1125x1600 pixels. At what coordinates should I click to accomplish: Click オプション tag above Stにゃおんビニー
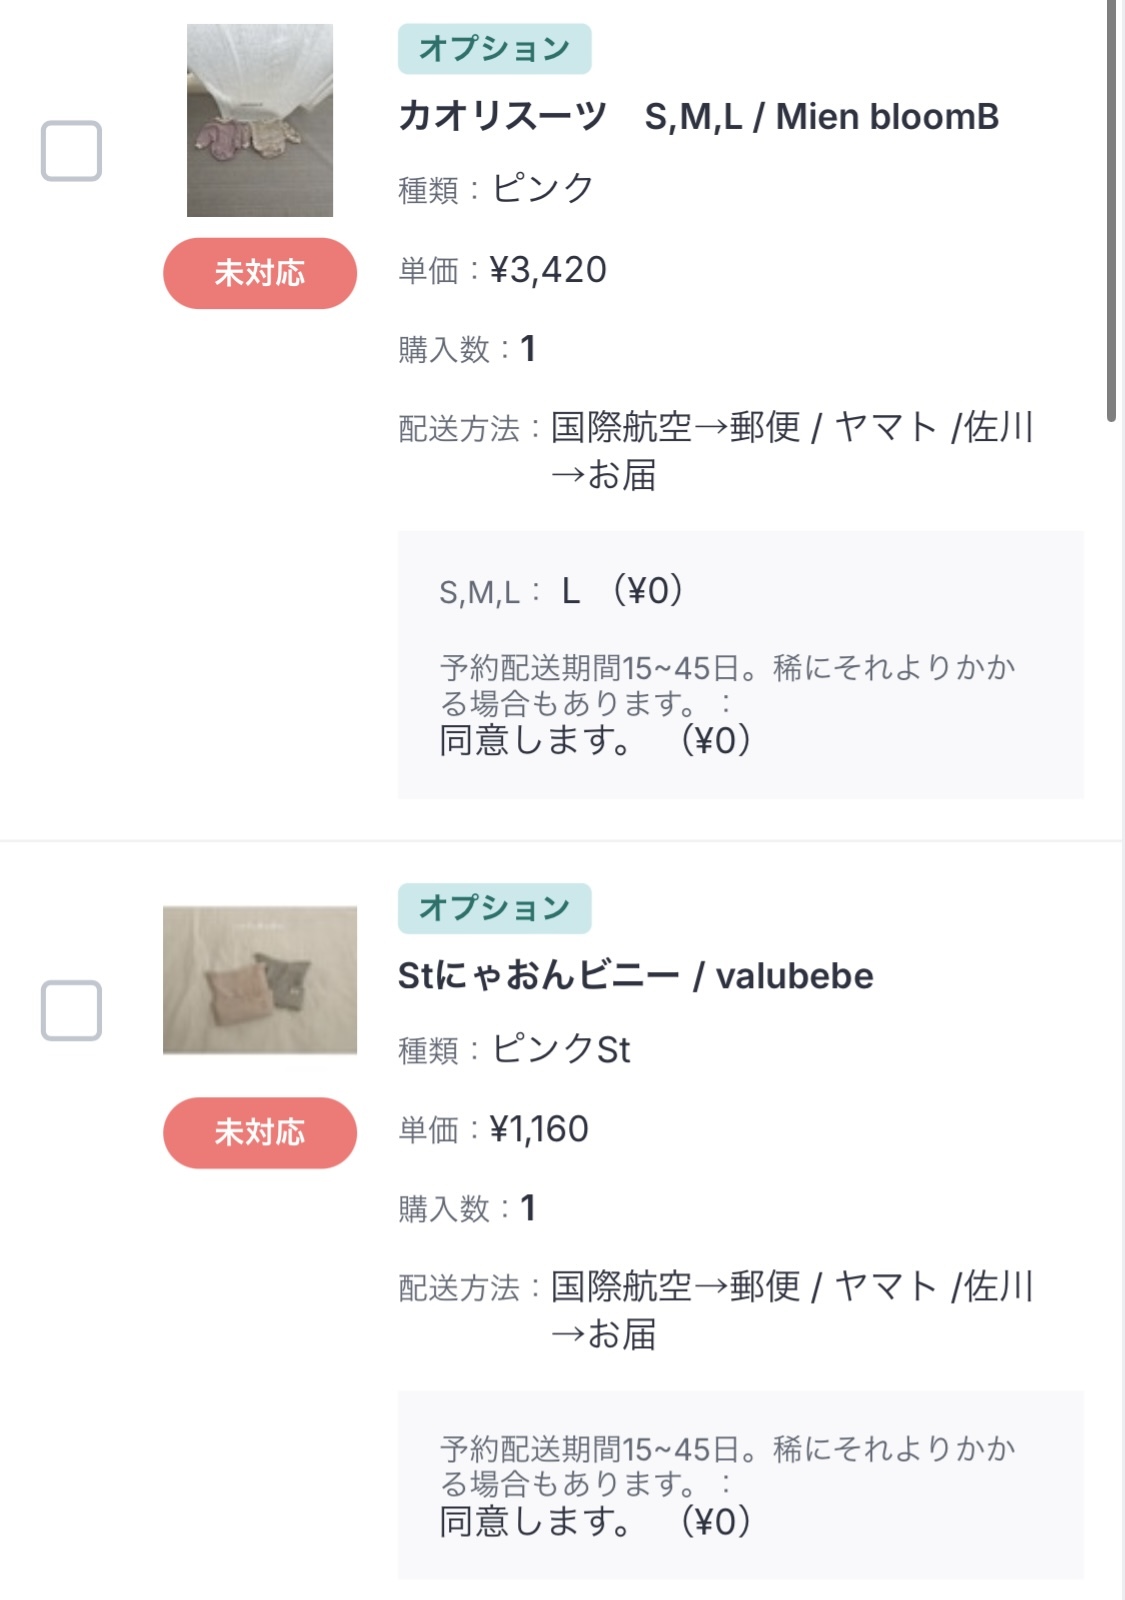tap(494, 908)
